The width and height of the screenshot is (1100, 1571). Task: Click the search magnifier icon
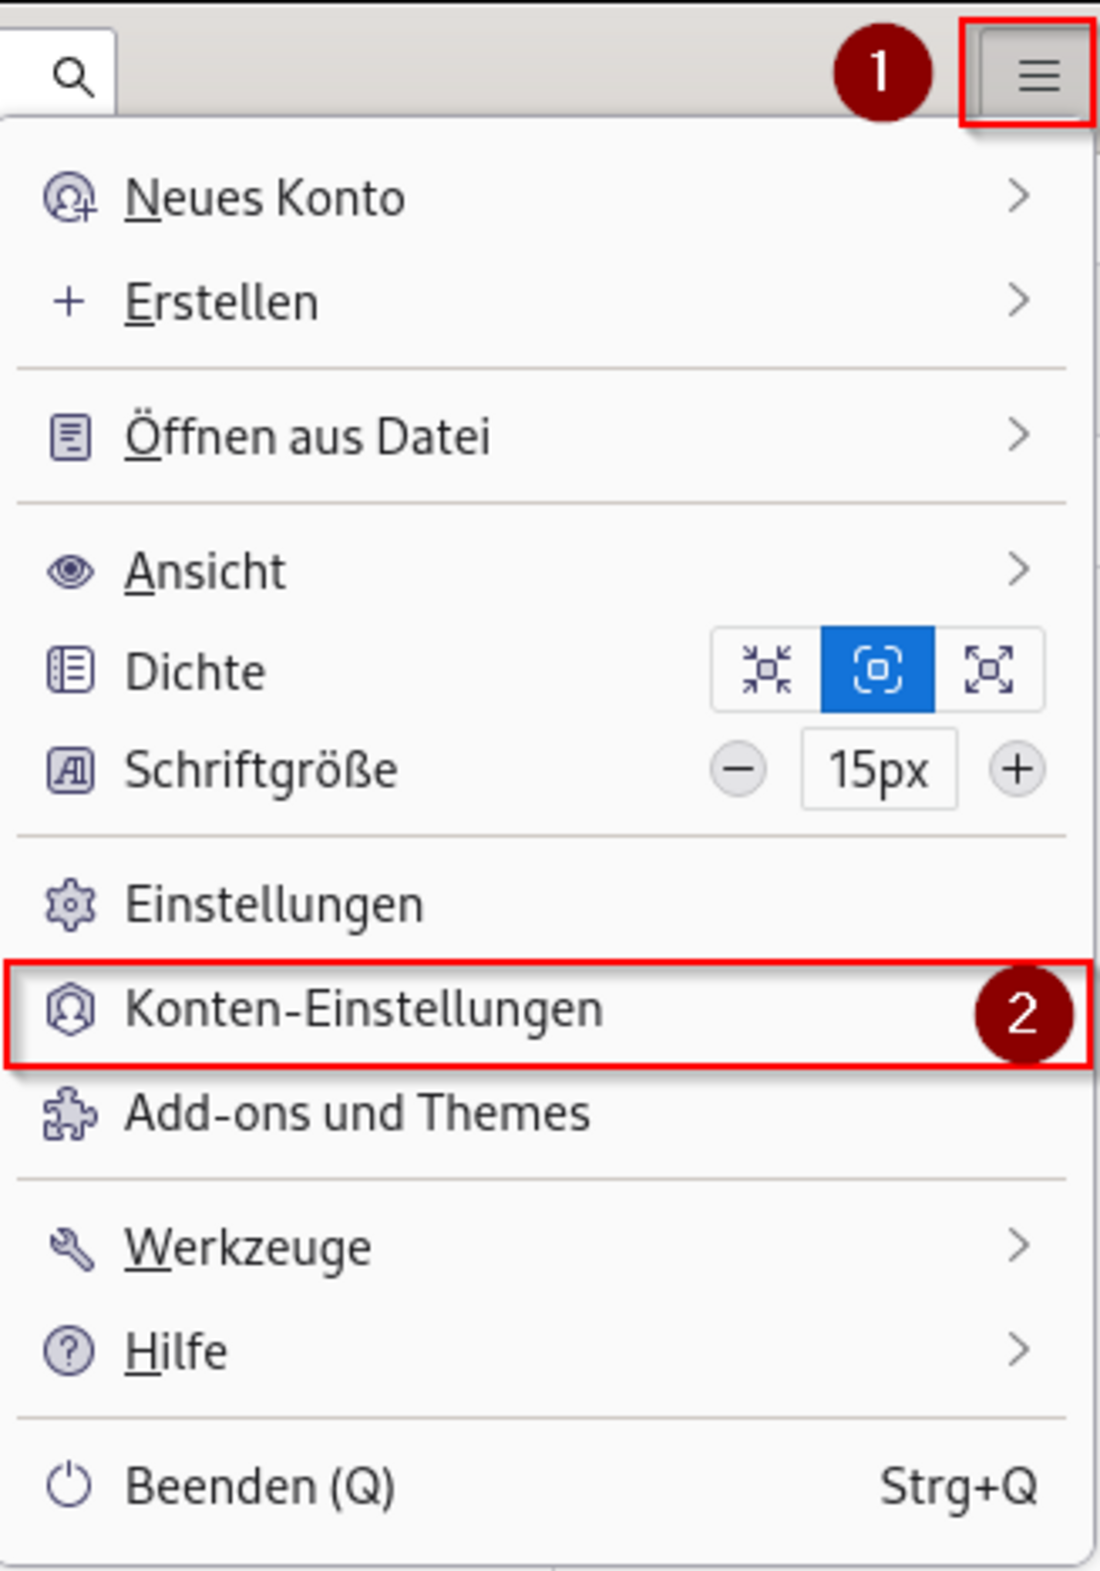pyautogui.click(x=73, y=76)
